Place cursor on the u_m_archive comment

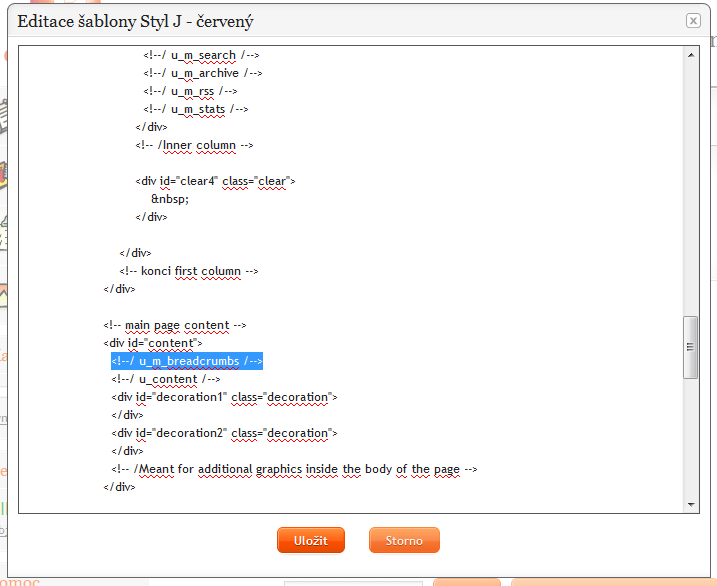pyautogui.click(x=203, y=73)
